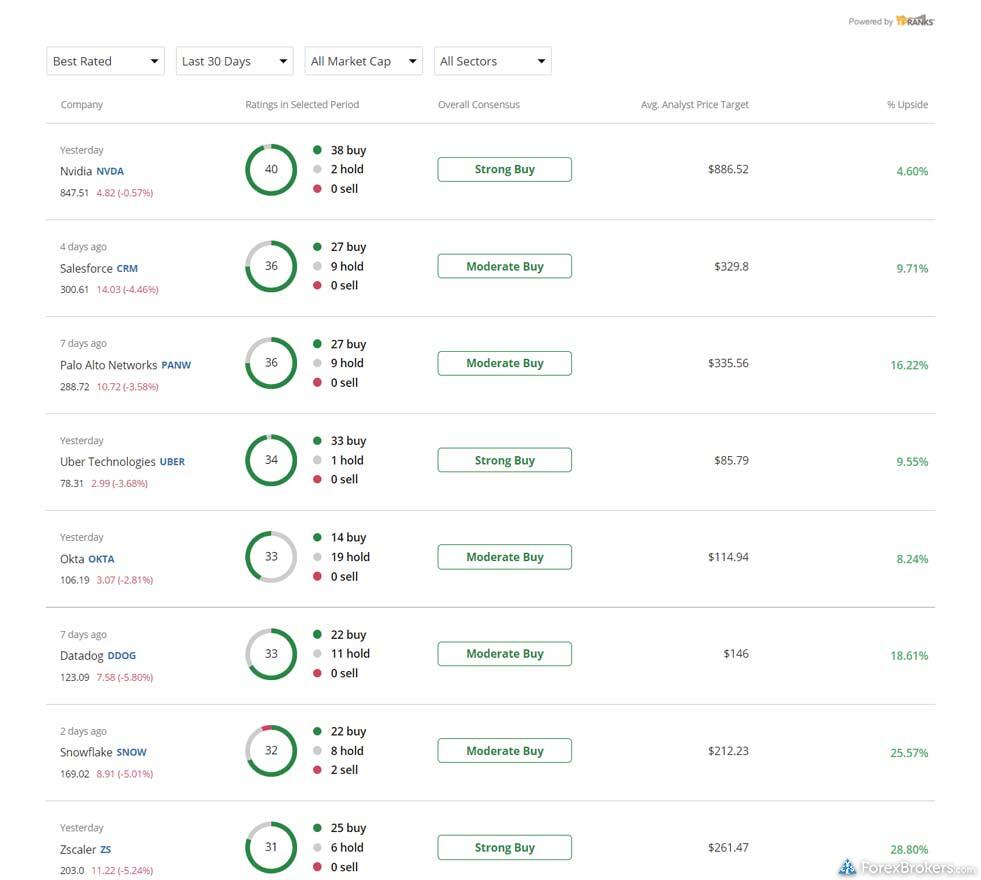Click Okta's 33 ratings donut chart
The height and width of the screenshot is (880, 981).
(x=271, y=557)
